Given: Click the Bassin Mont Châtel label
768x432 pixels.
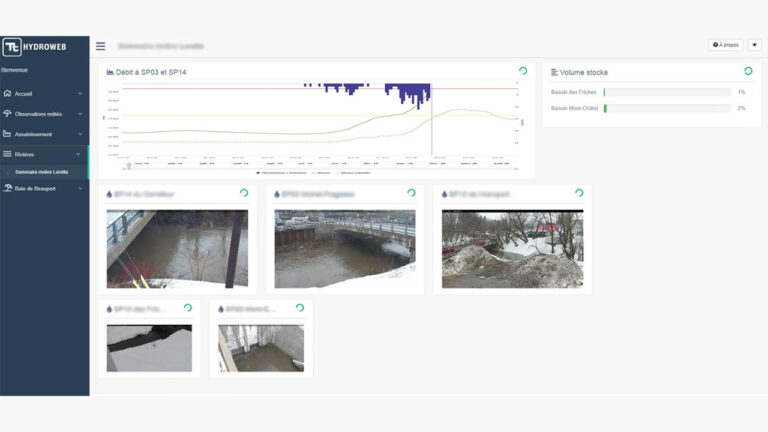Looking at the screenshot, I should (575, 108).
